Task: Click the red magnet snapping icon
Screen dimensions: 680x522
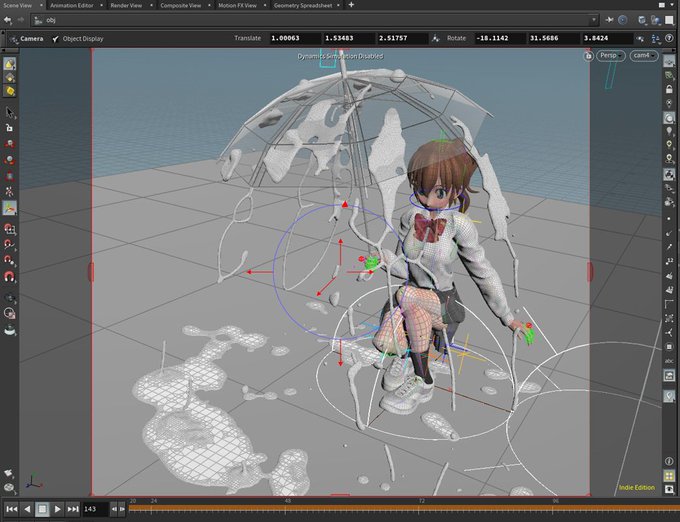Action: pos(9,276)
